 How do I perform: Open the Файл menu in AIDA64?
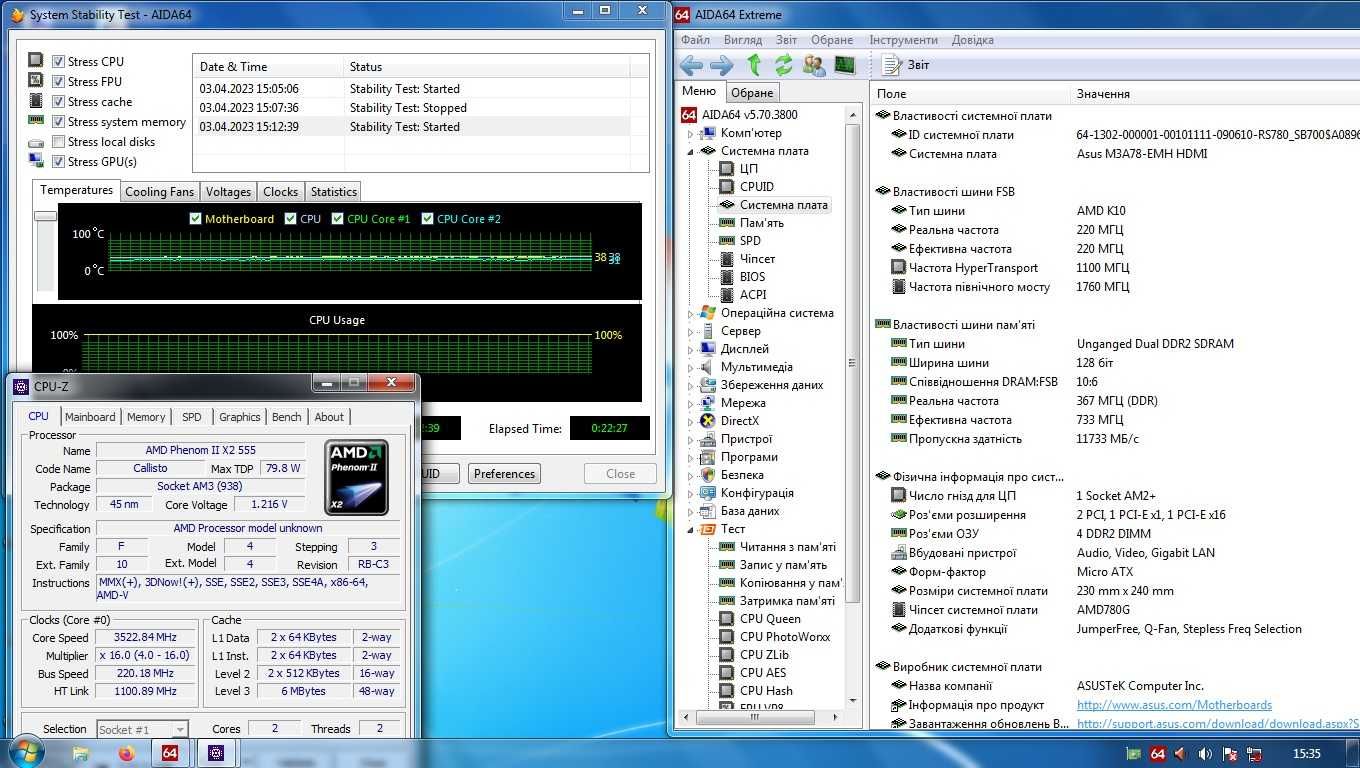point(696,40)
